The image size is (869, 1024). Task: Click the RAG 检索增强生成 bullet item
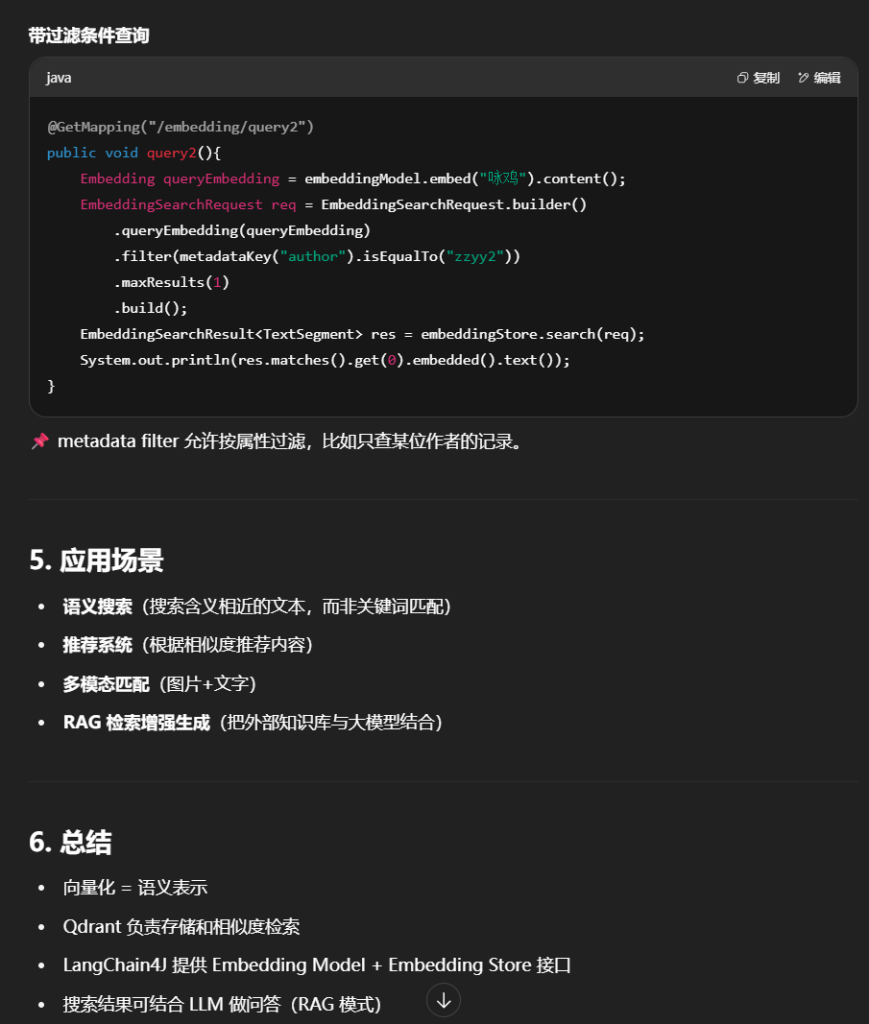click(136, 722)
